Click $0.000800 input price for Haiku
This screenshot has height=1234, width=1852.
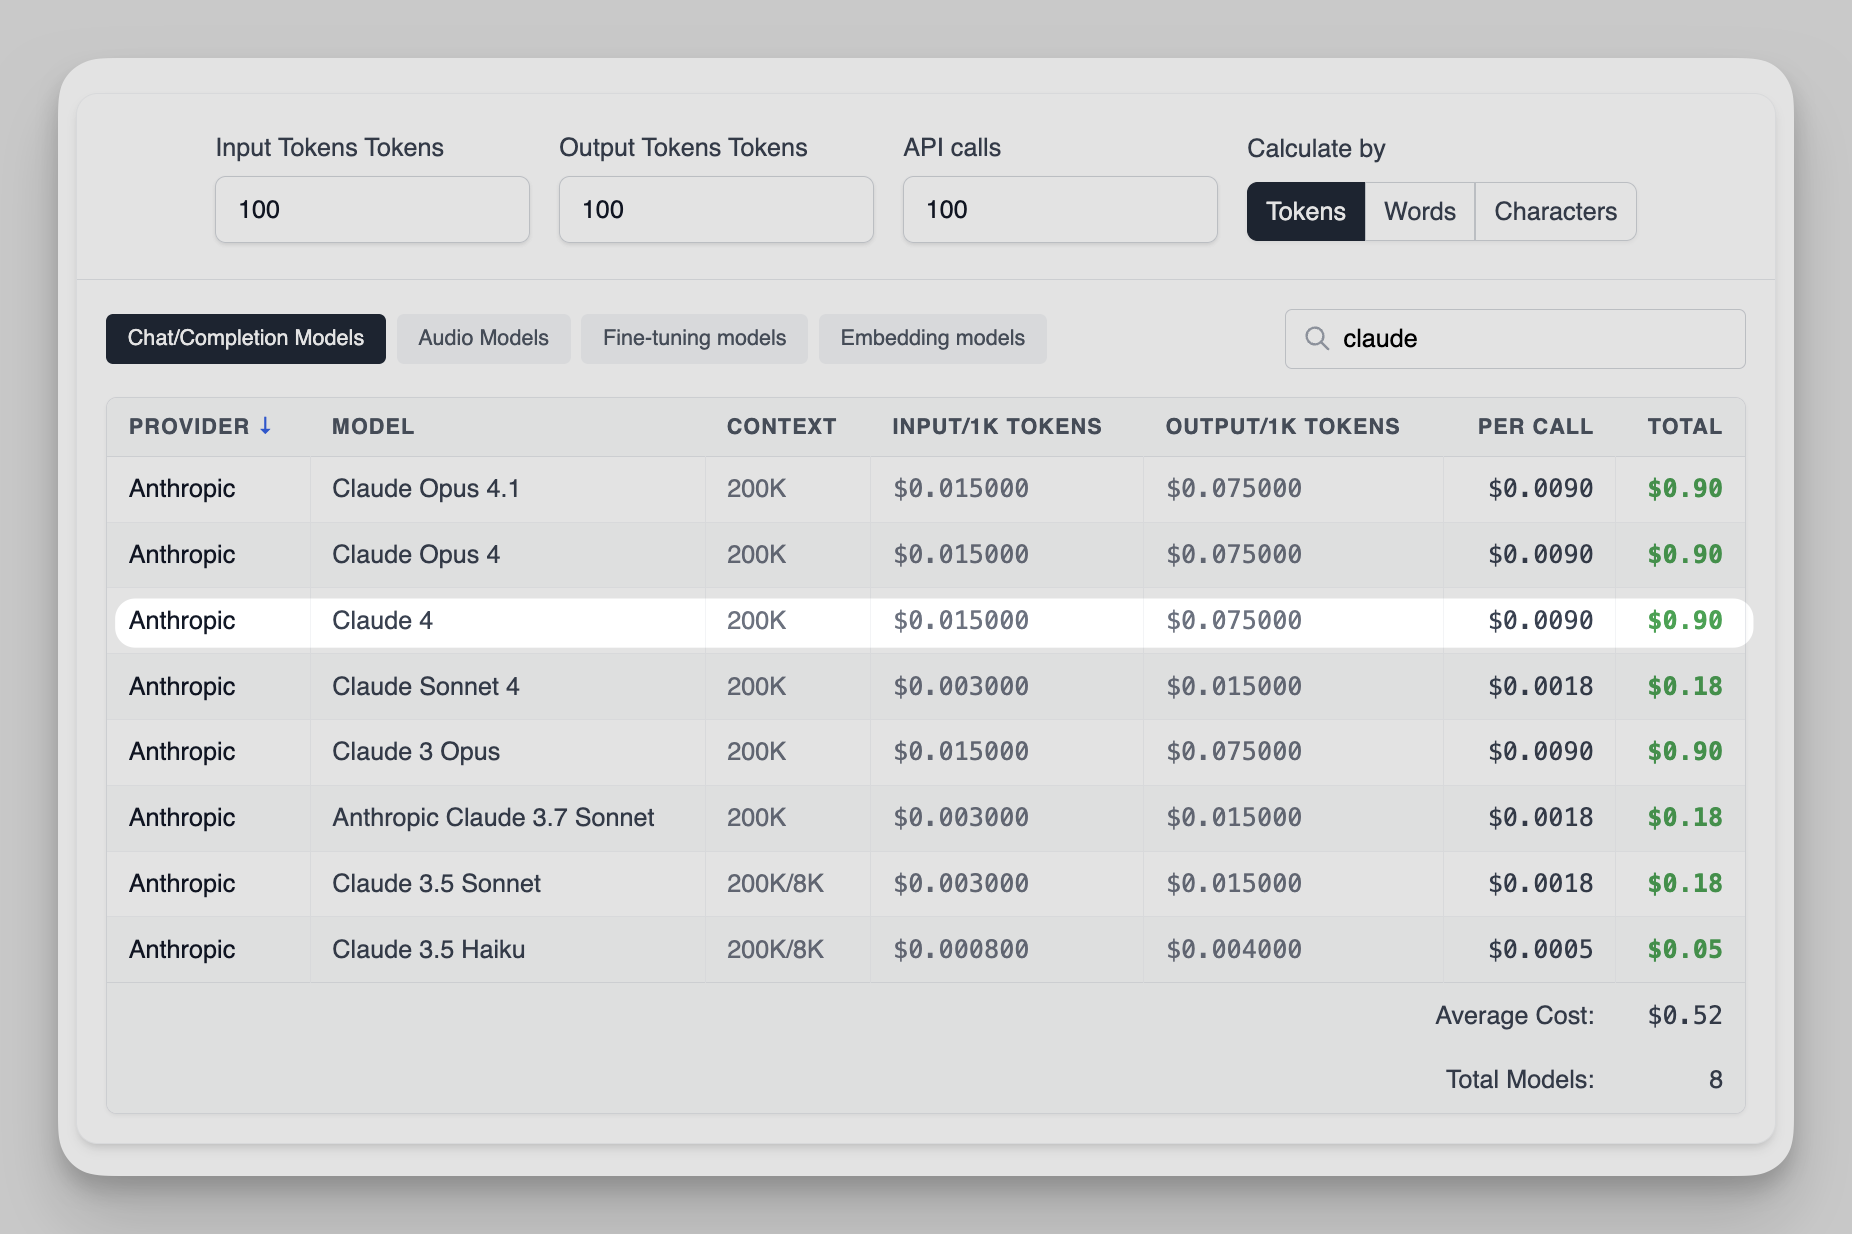point(961,950)
